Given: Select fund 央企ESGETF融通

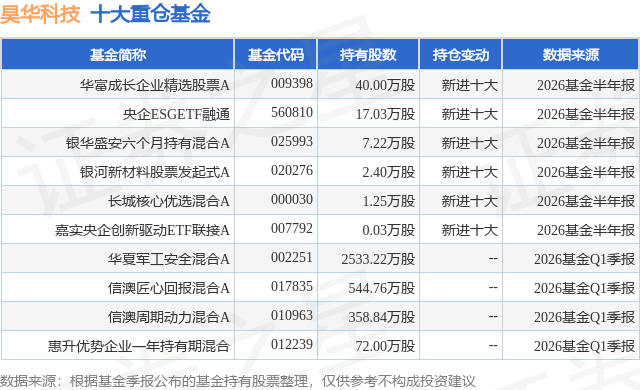Looking at the screenshot, I should point(176,114).
